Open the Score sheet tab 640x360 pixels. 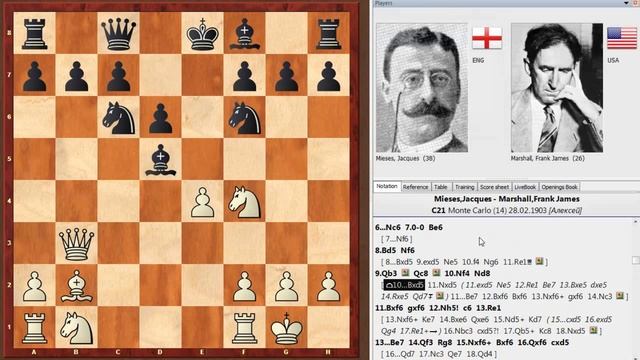(x=494, y=187)
